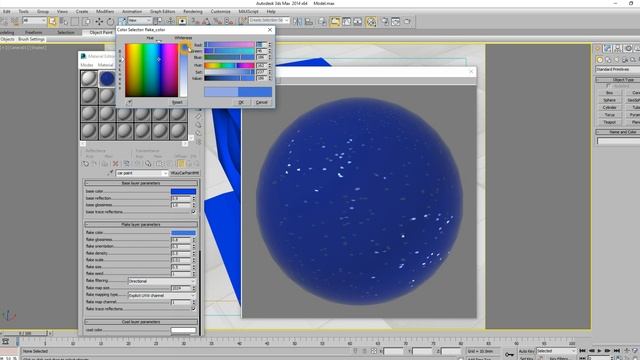
Task: Click the Rendered Frame Window icon
Action: click(x=396, y=21)
